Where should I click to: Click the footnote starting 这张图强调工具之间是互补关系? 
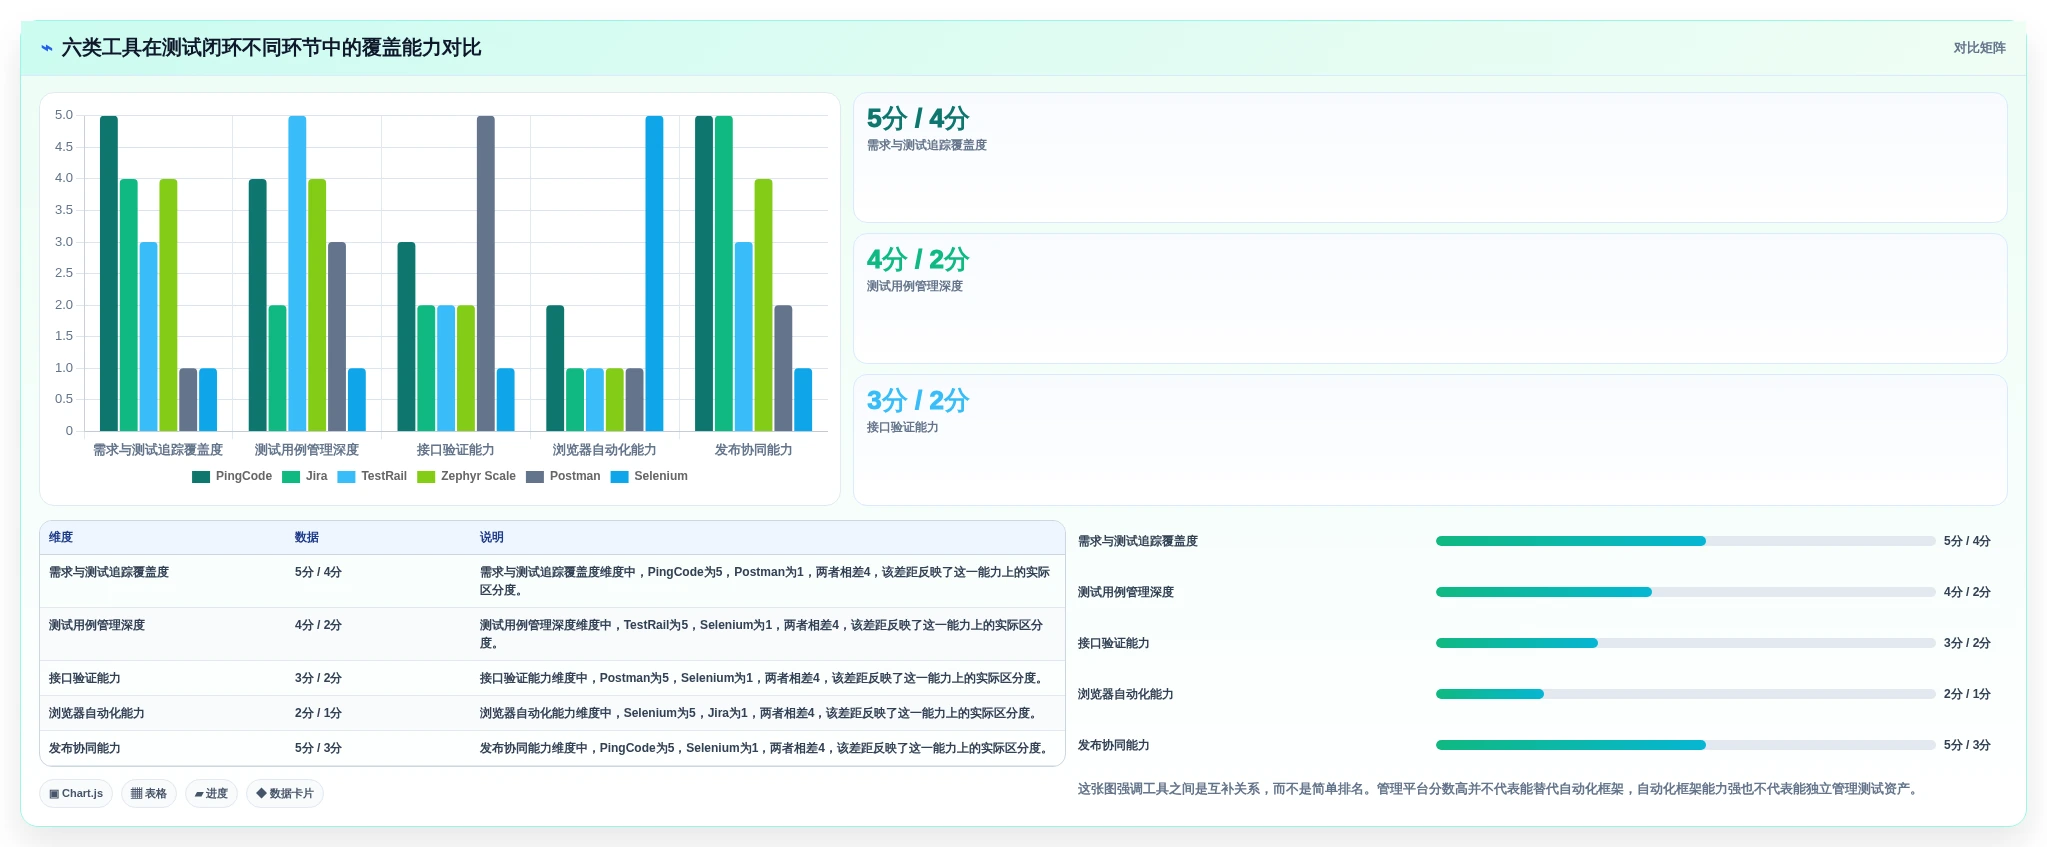click(x=1500, y=790)
